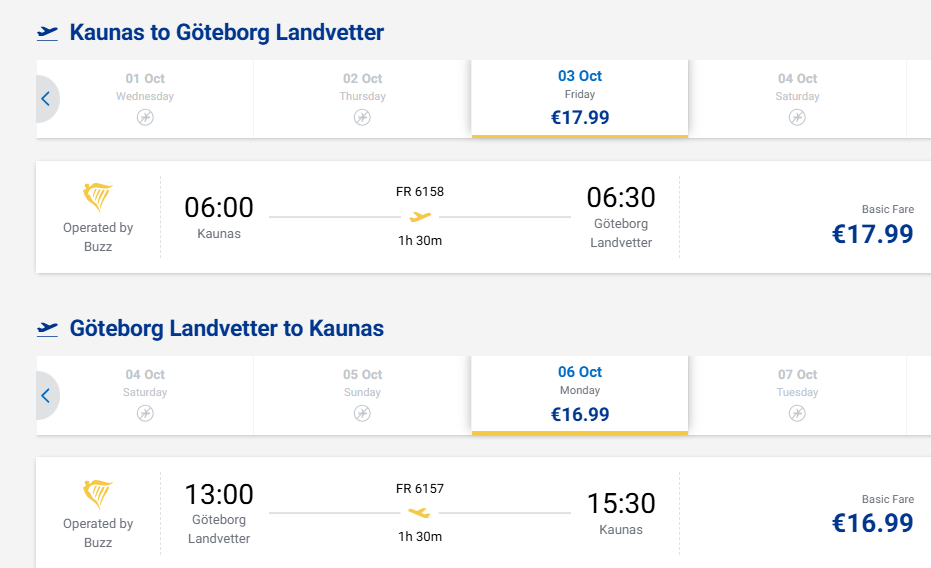Click the plane icon beside Göteborg Landvetter to Kaunas
Image resolution: width=931 pixels, height=568 pixels.
[x=48, y=329]
